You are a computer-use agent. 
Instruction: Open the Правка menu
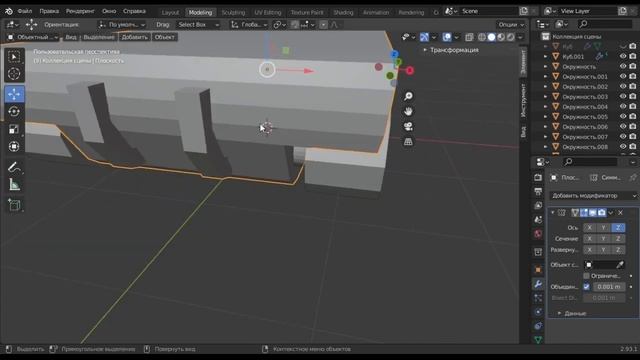[x=49, y=11]
